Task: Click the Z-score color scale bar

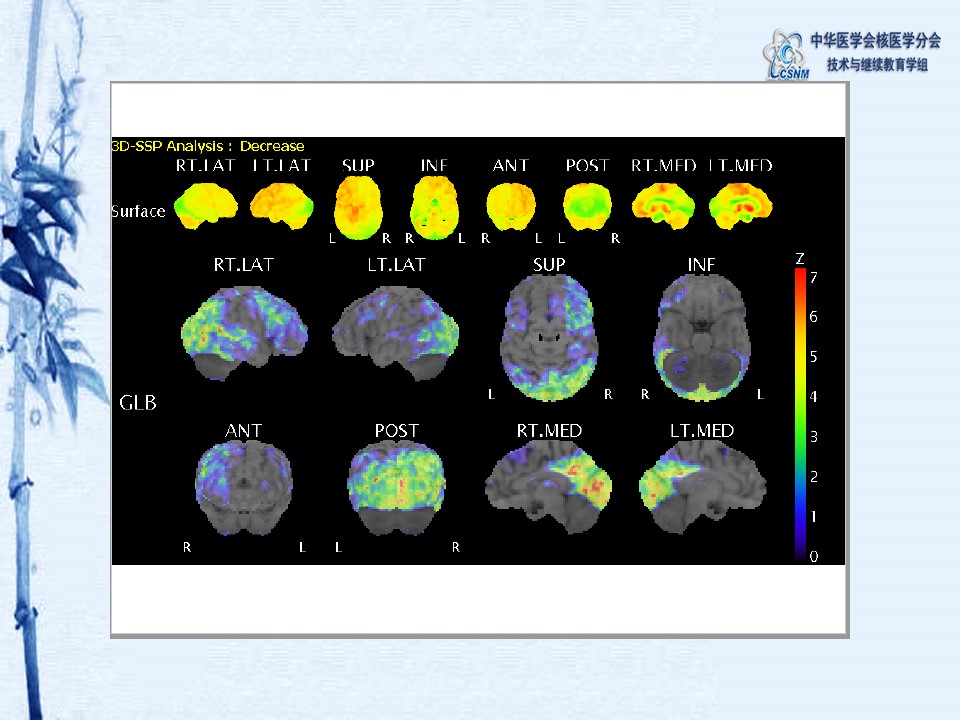Action: click(x=800, y=410)
